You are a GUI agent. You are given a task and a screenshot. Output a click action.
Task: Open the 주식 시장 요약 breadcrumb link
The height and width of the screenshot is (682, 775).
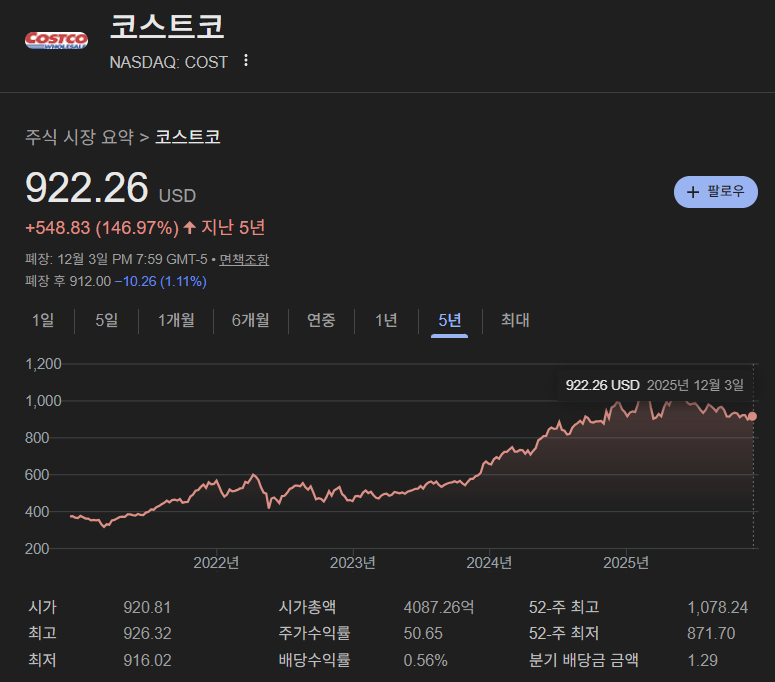(x=79, y=137)
